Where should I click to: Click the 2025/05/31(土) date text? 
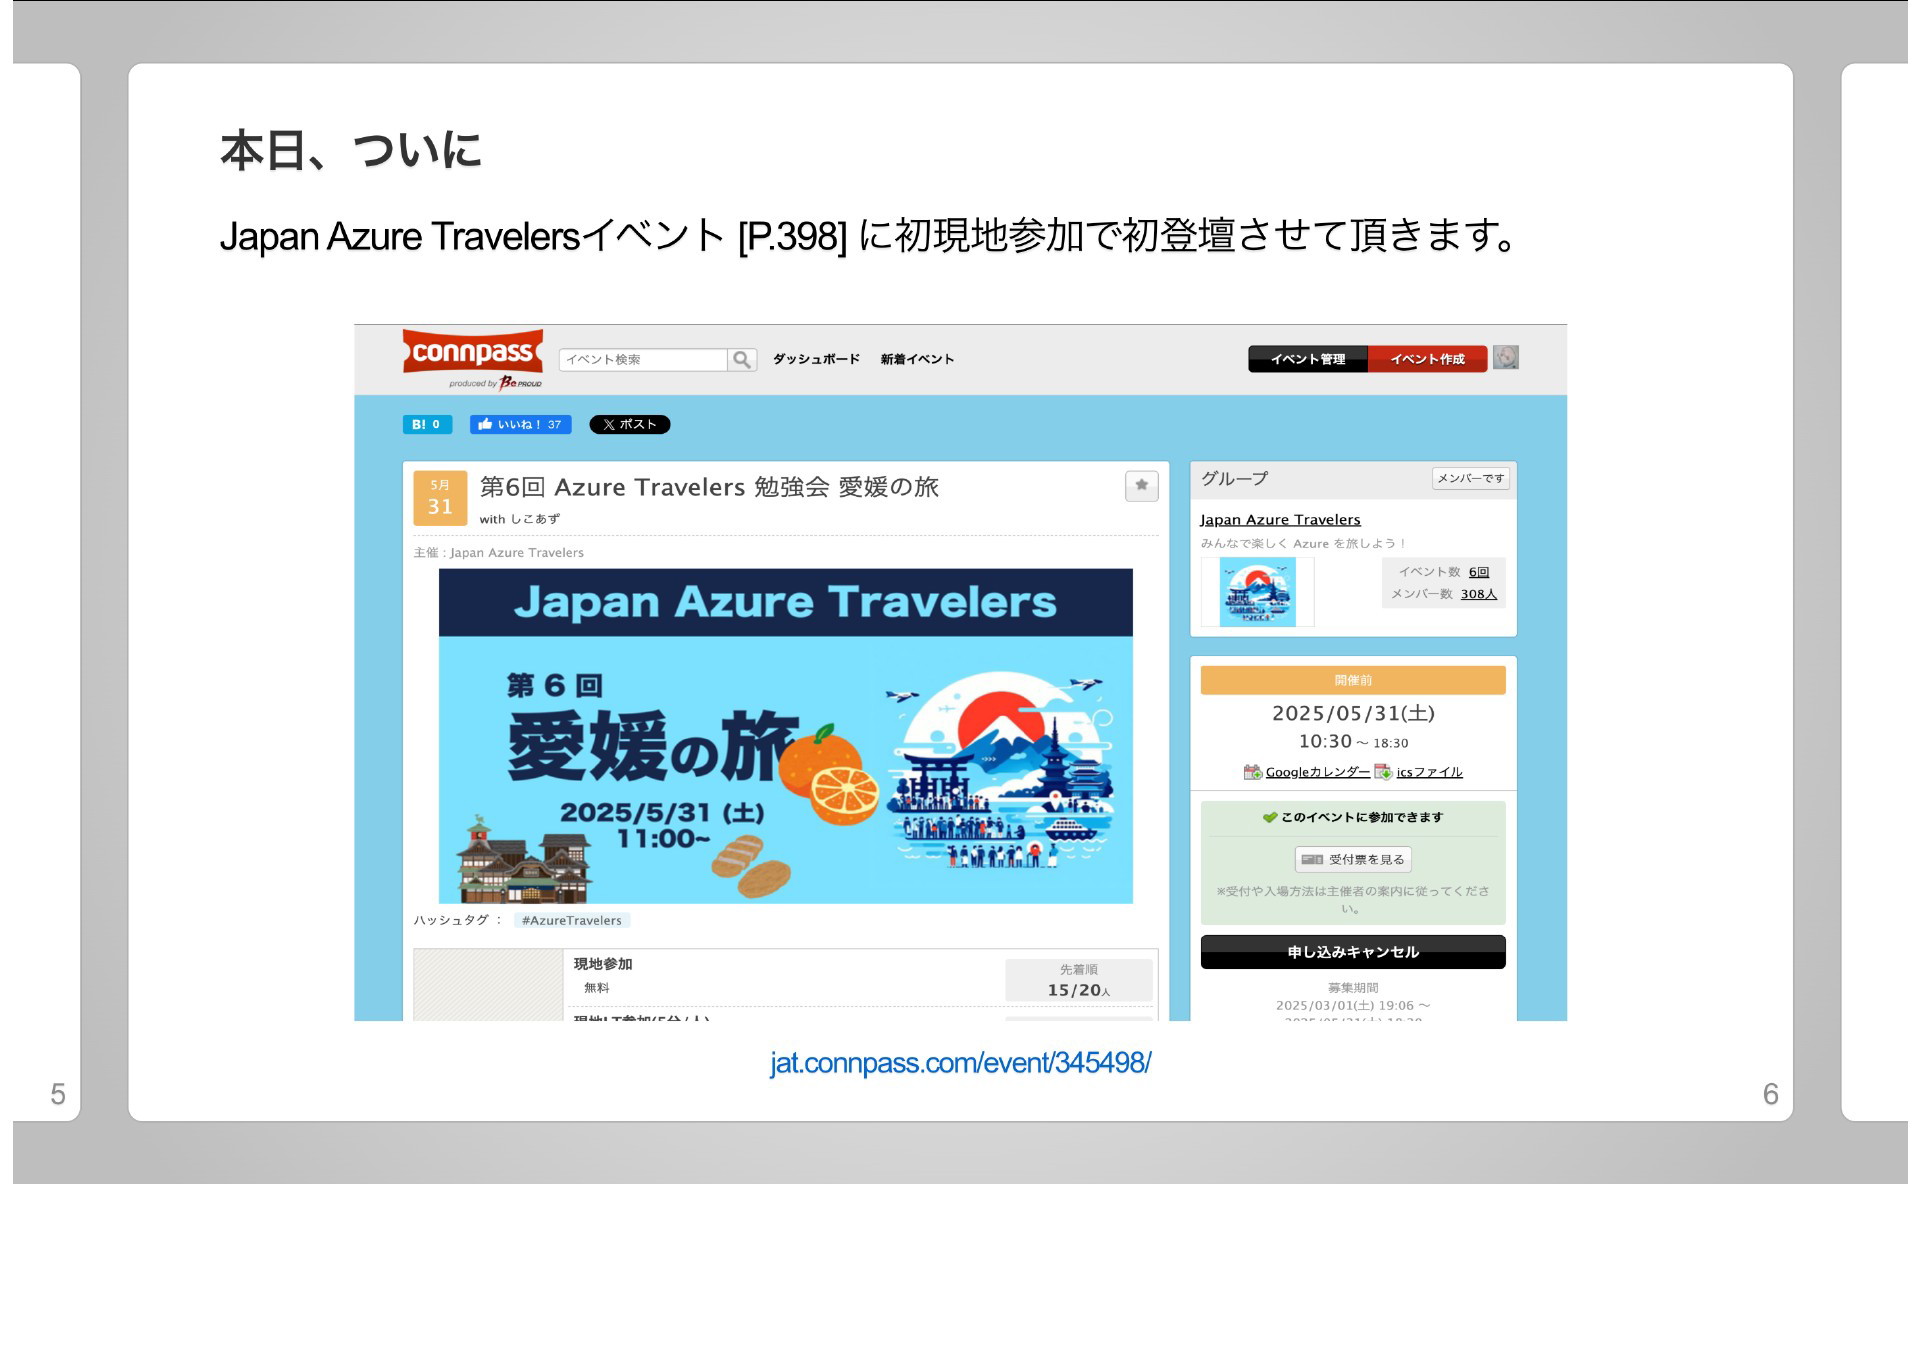click(x=1353, y=713)
